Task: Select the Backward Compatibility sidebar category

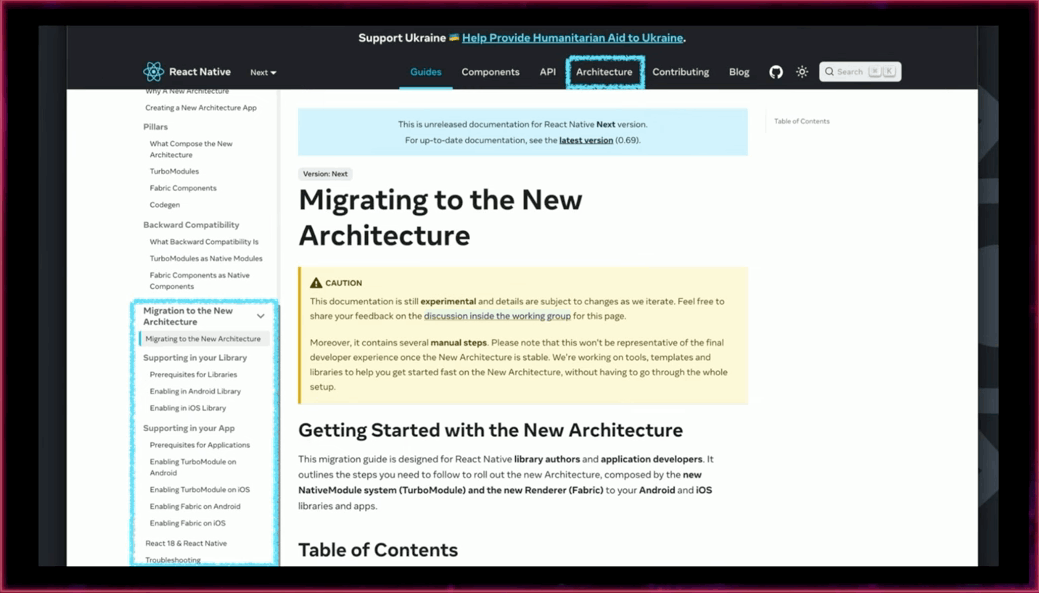Action: coord(191,225)
